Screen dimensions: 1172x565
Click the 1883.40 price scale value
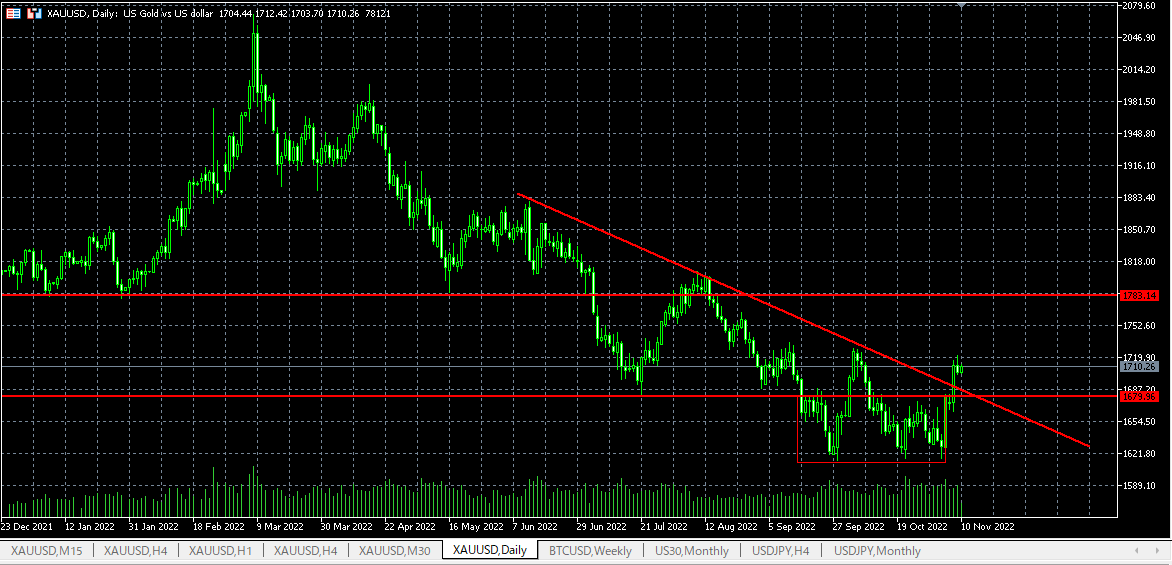click(x=1140, y=197)
